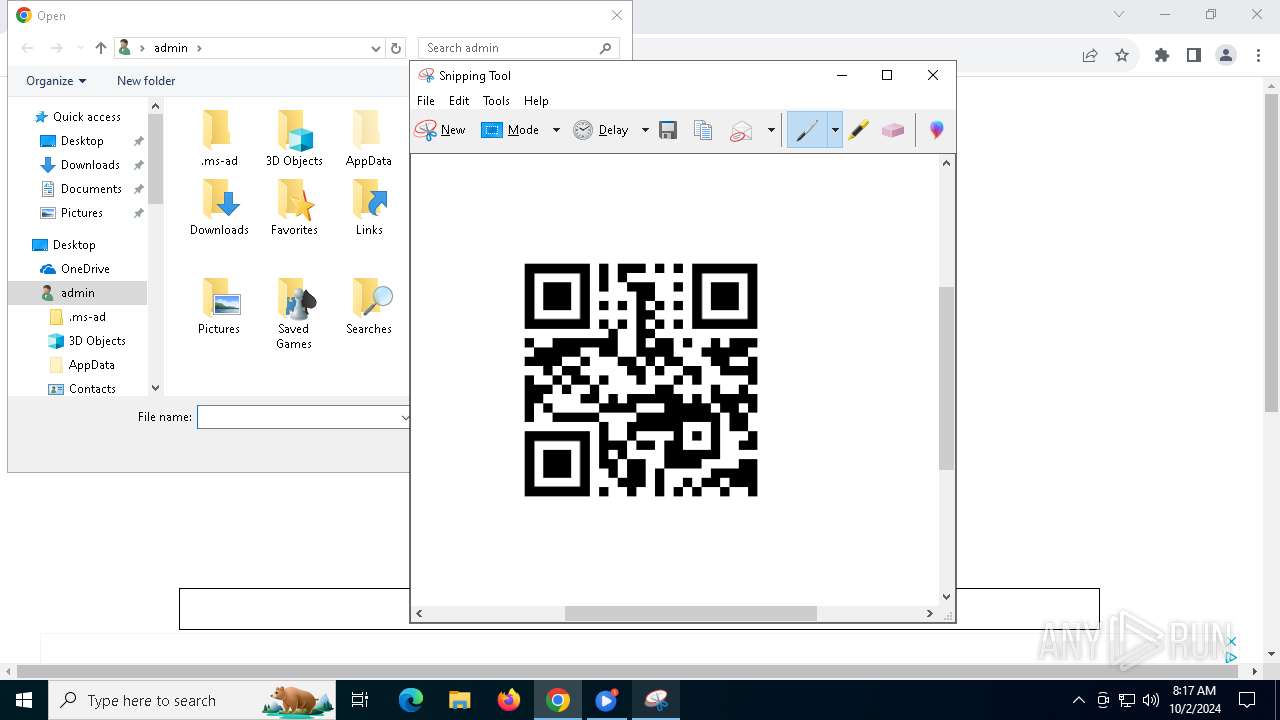Launch Microsoft Edge from taskbar
Image resolution: width=1280 pixels, height=720 pixels.
coord(411,700)
